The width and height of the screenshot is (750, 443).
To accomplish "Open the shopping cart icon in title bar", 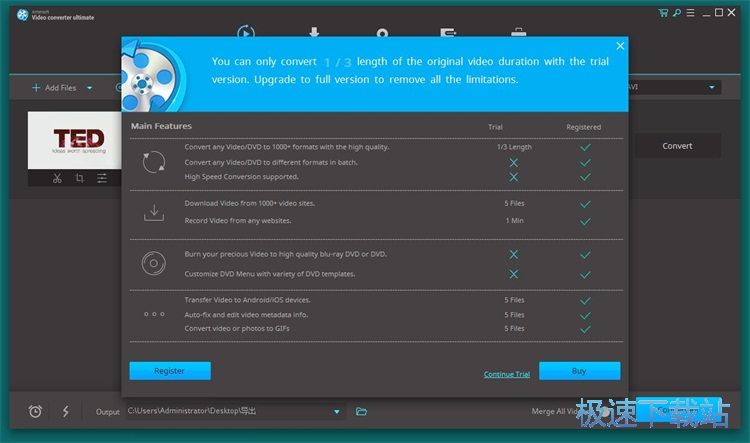I will pos(663,13).
